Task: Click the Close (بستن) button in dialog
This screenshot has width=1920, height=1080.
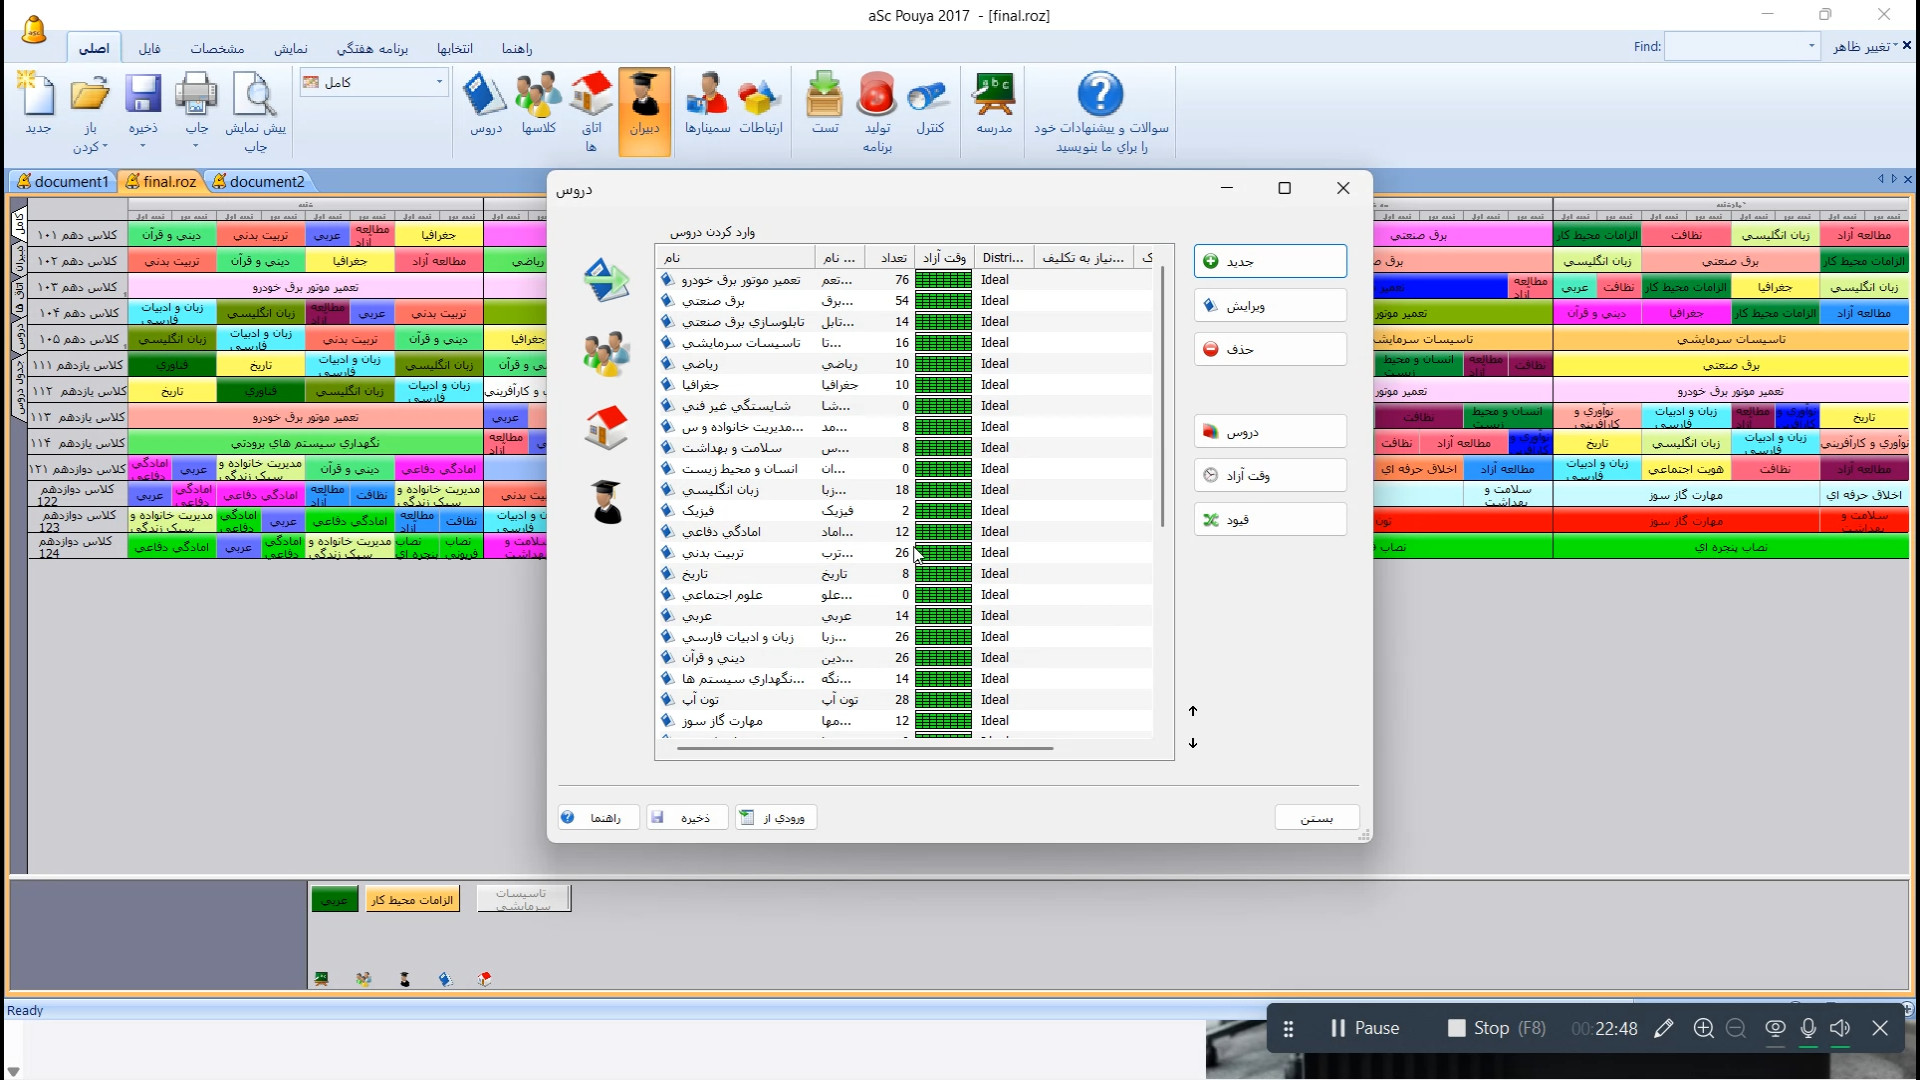Action: 1316,818
